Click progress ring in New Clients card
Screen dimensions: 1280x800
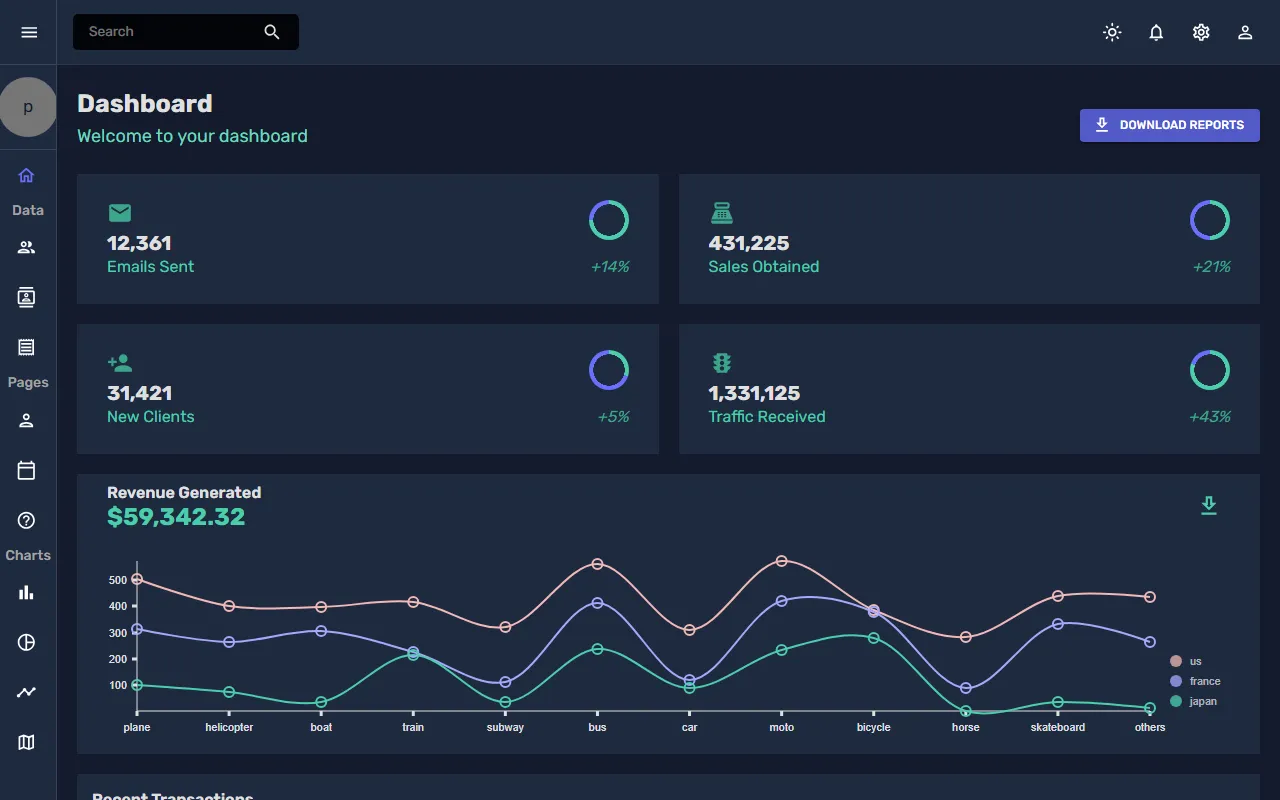coord(609,370)
